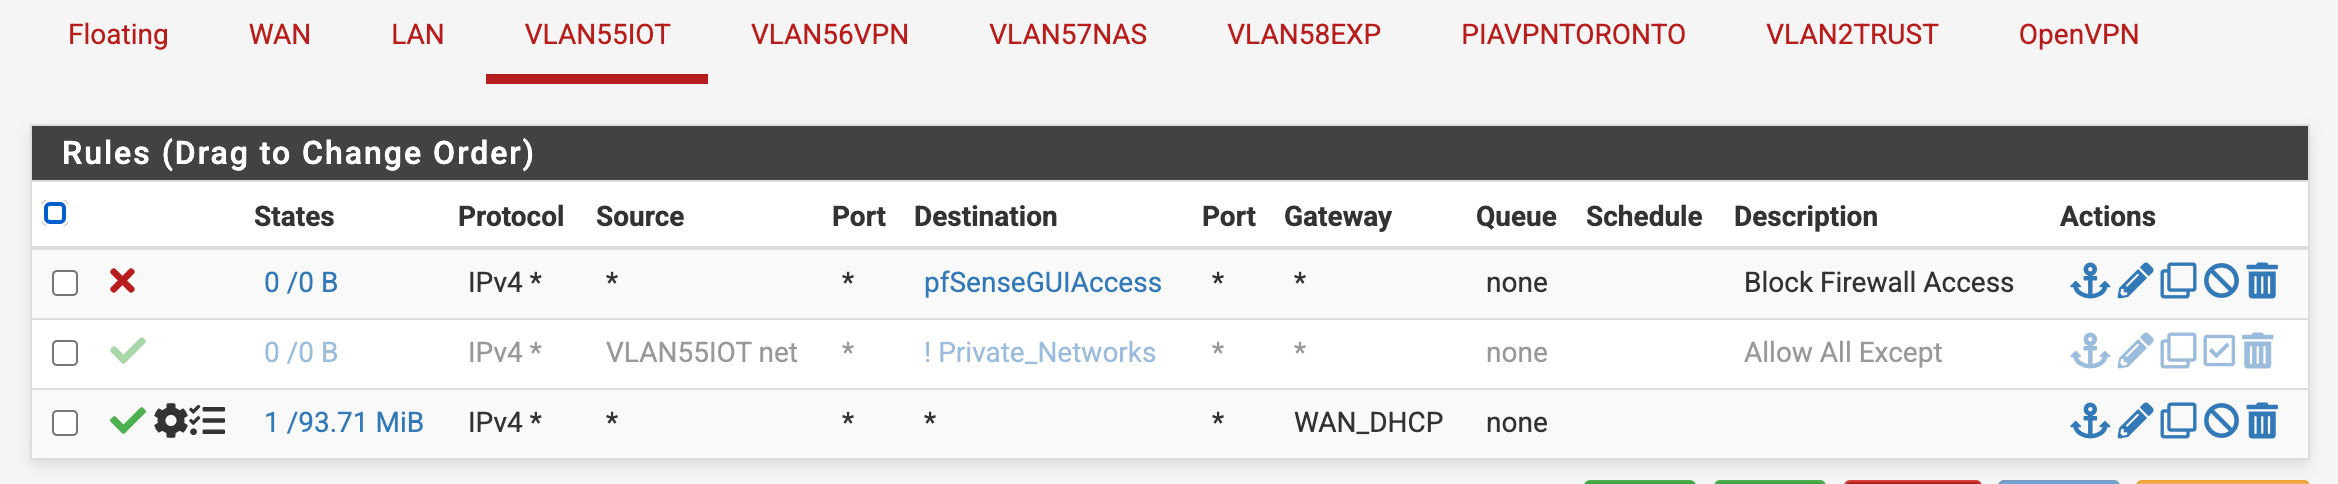Select the WAN_DHCP rule checkbox
The image size is (2338, 484).
pos(65,423)
